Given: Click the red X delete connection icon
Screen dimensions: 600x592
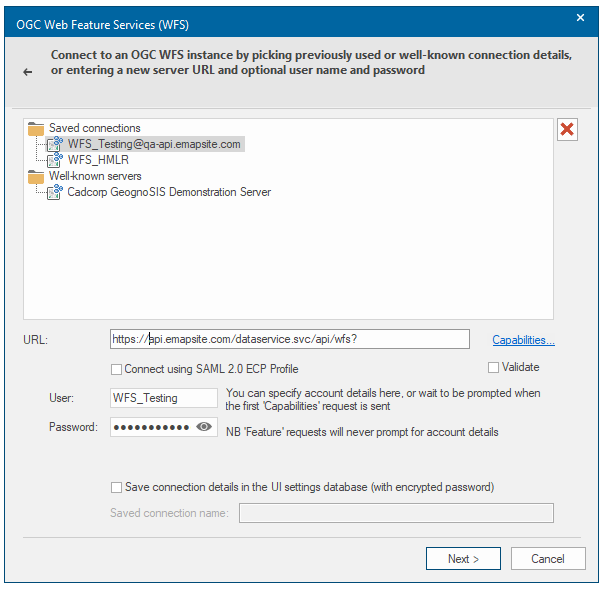Looking at the screenshot, I should click(x=567, y=130).
